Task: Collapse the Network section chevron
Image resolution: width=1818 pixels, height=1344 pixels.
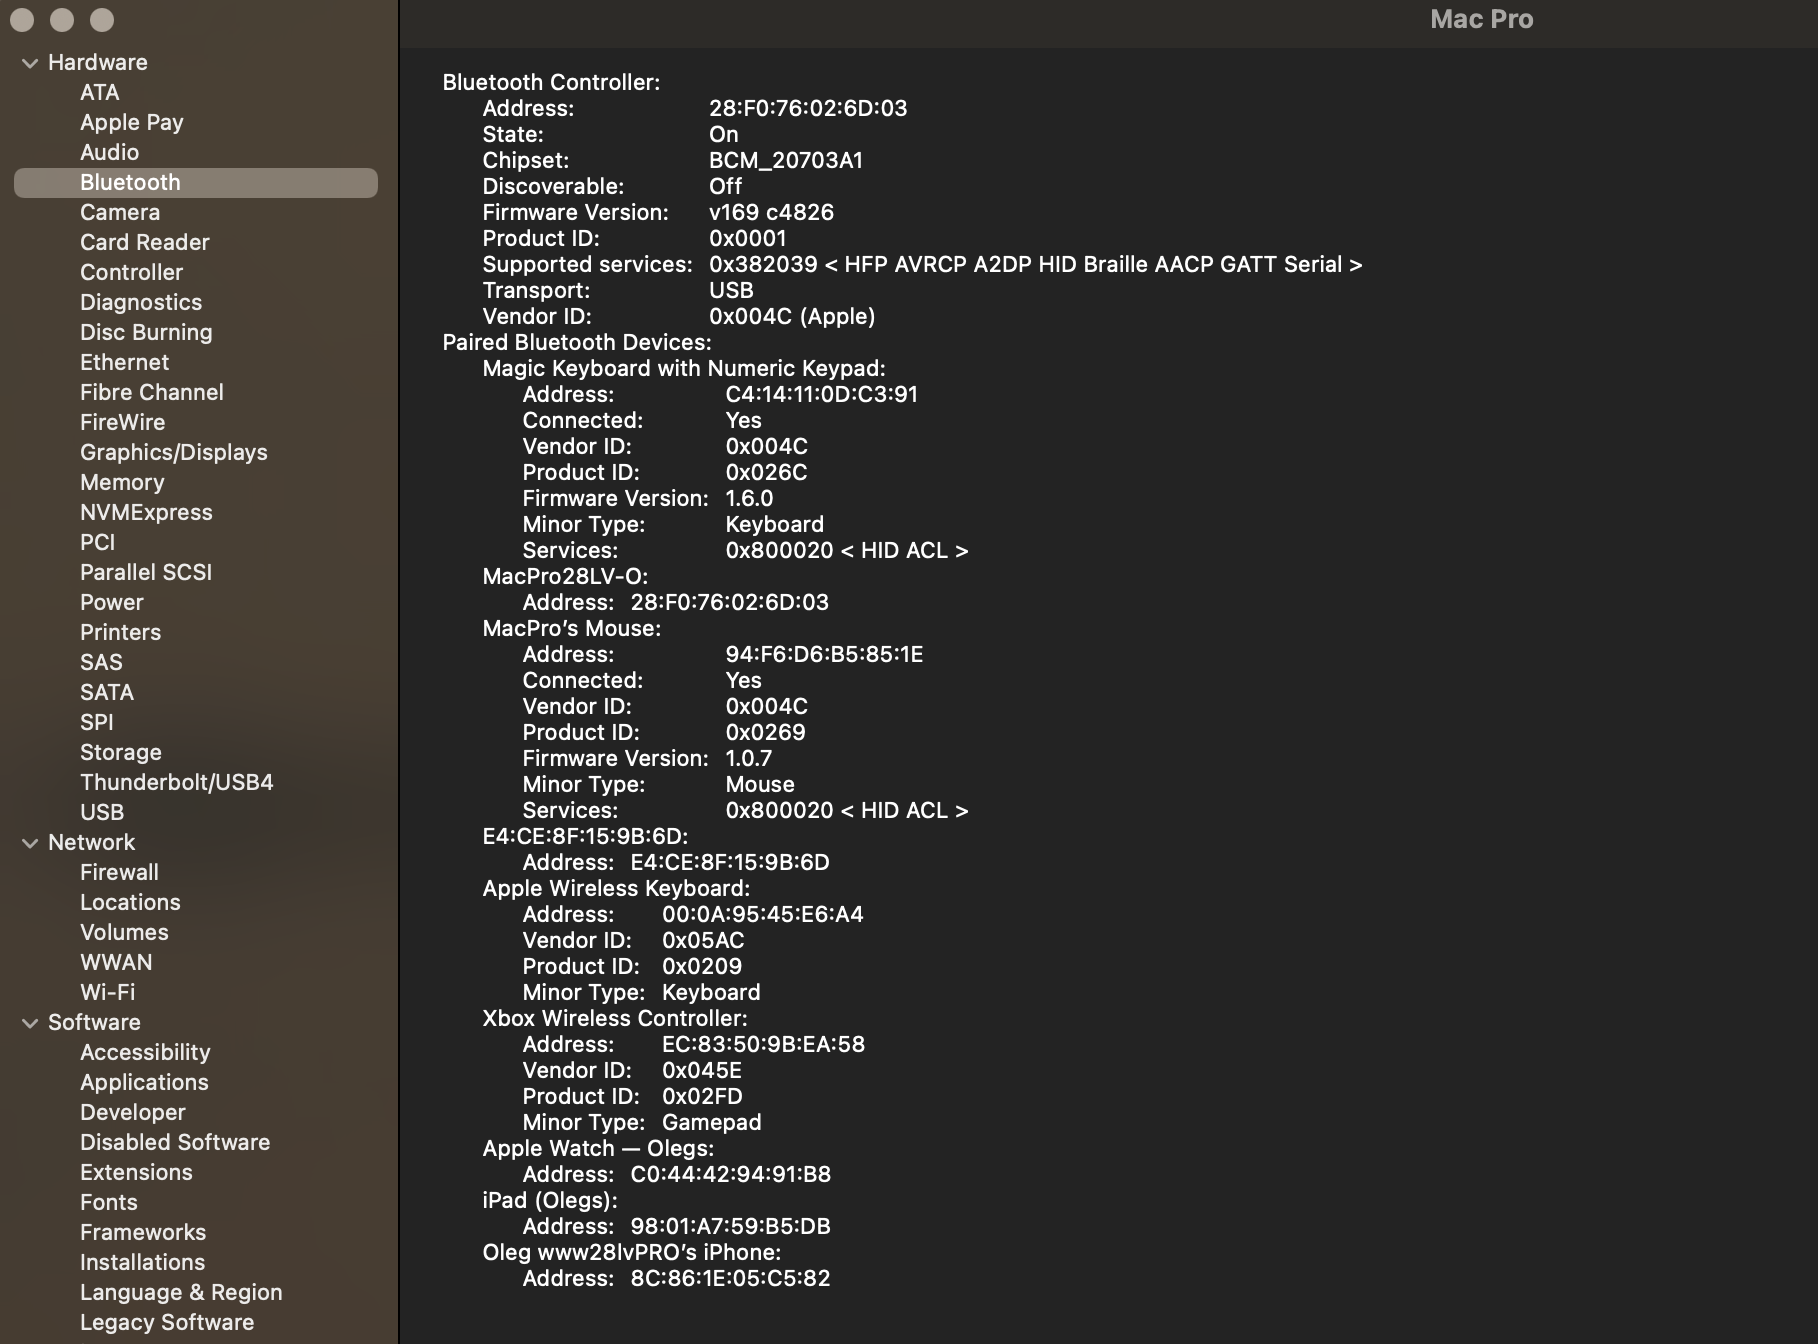Action: (30, 843)
